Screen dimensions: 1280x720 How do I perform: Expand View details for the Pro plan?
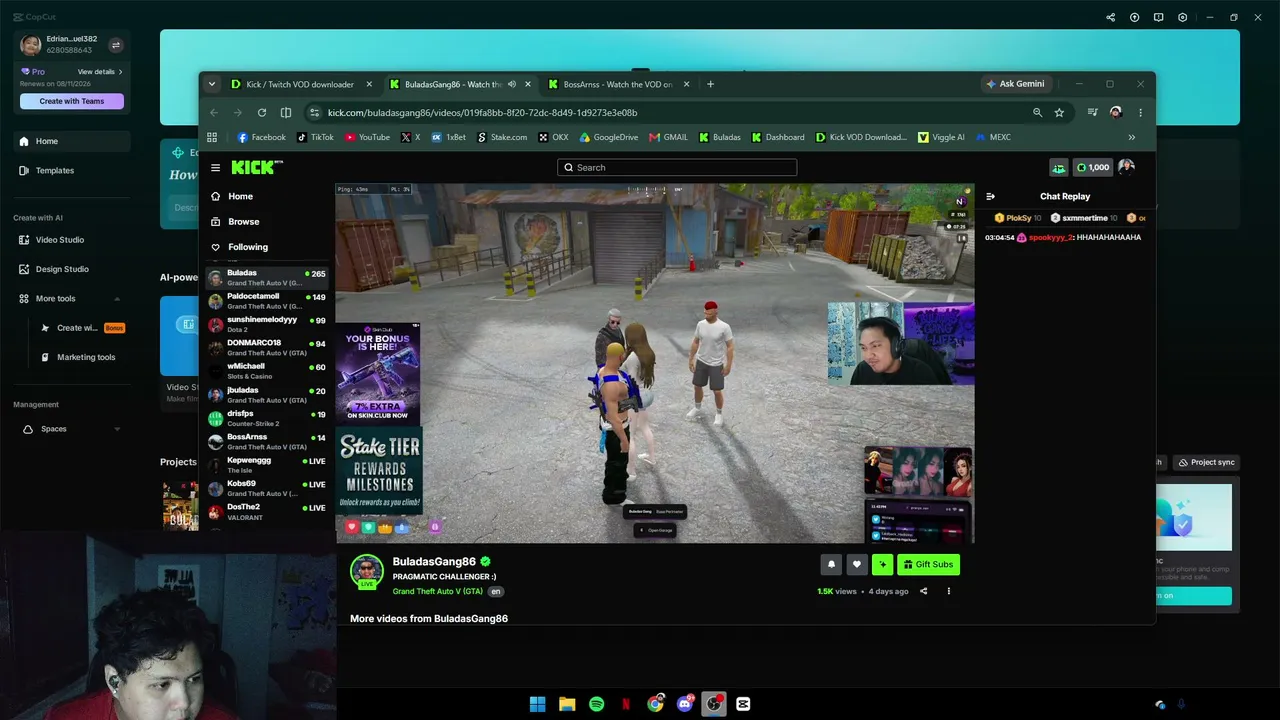click(x=100, y=72)
